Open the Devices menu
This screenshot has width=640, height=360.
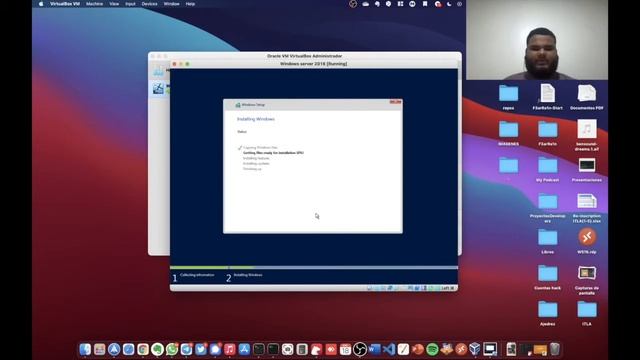(x=149, y=4)
